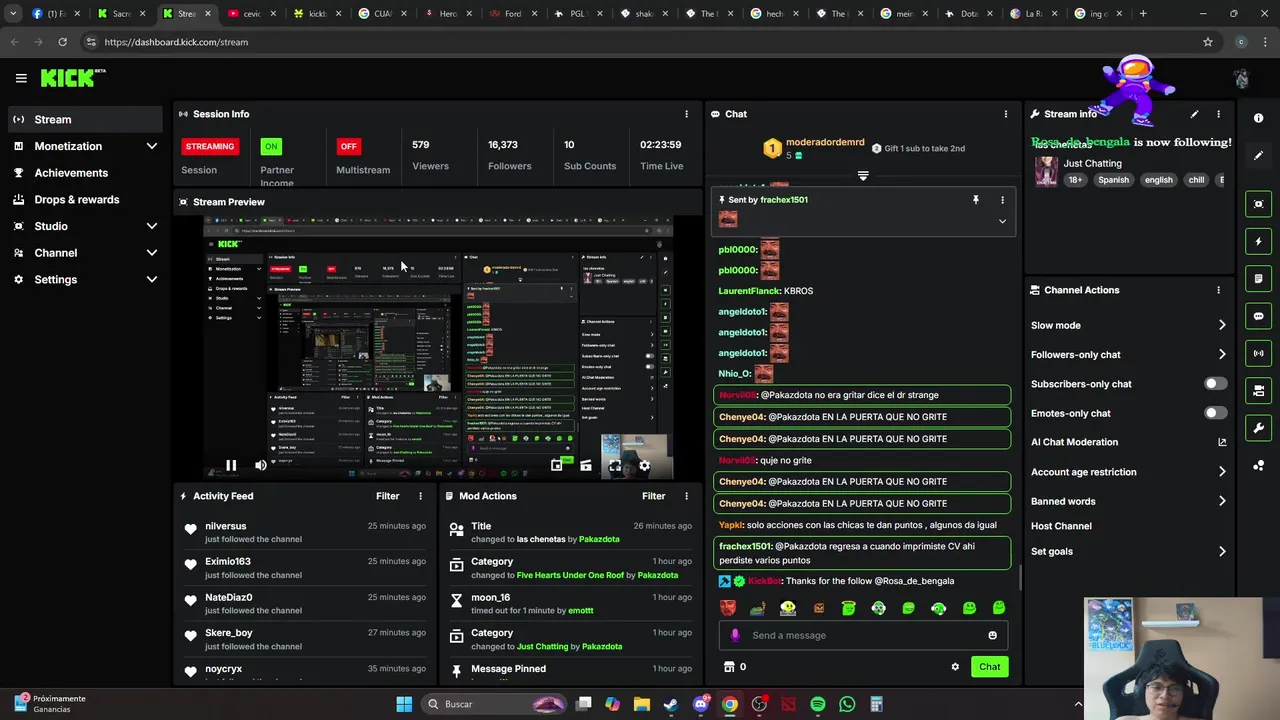
Task: Mute the stream preview volume
Action: pos(261,465)
